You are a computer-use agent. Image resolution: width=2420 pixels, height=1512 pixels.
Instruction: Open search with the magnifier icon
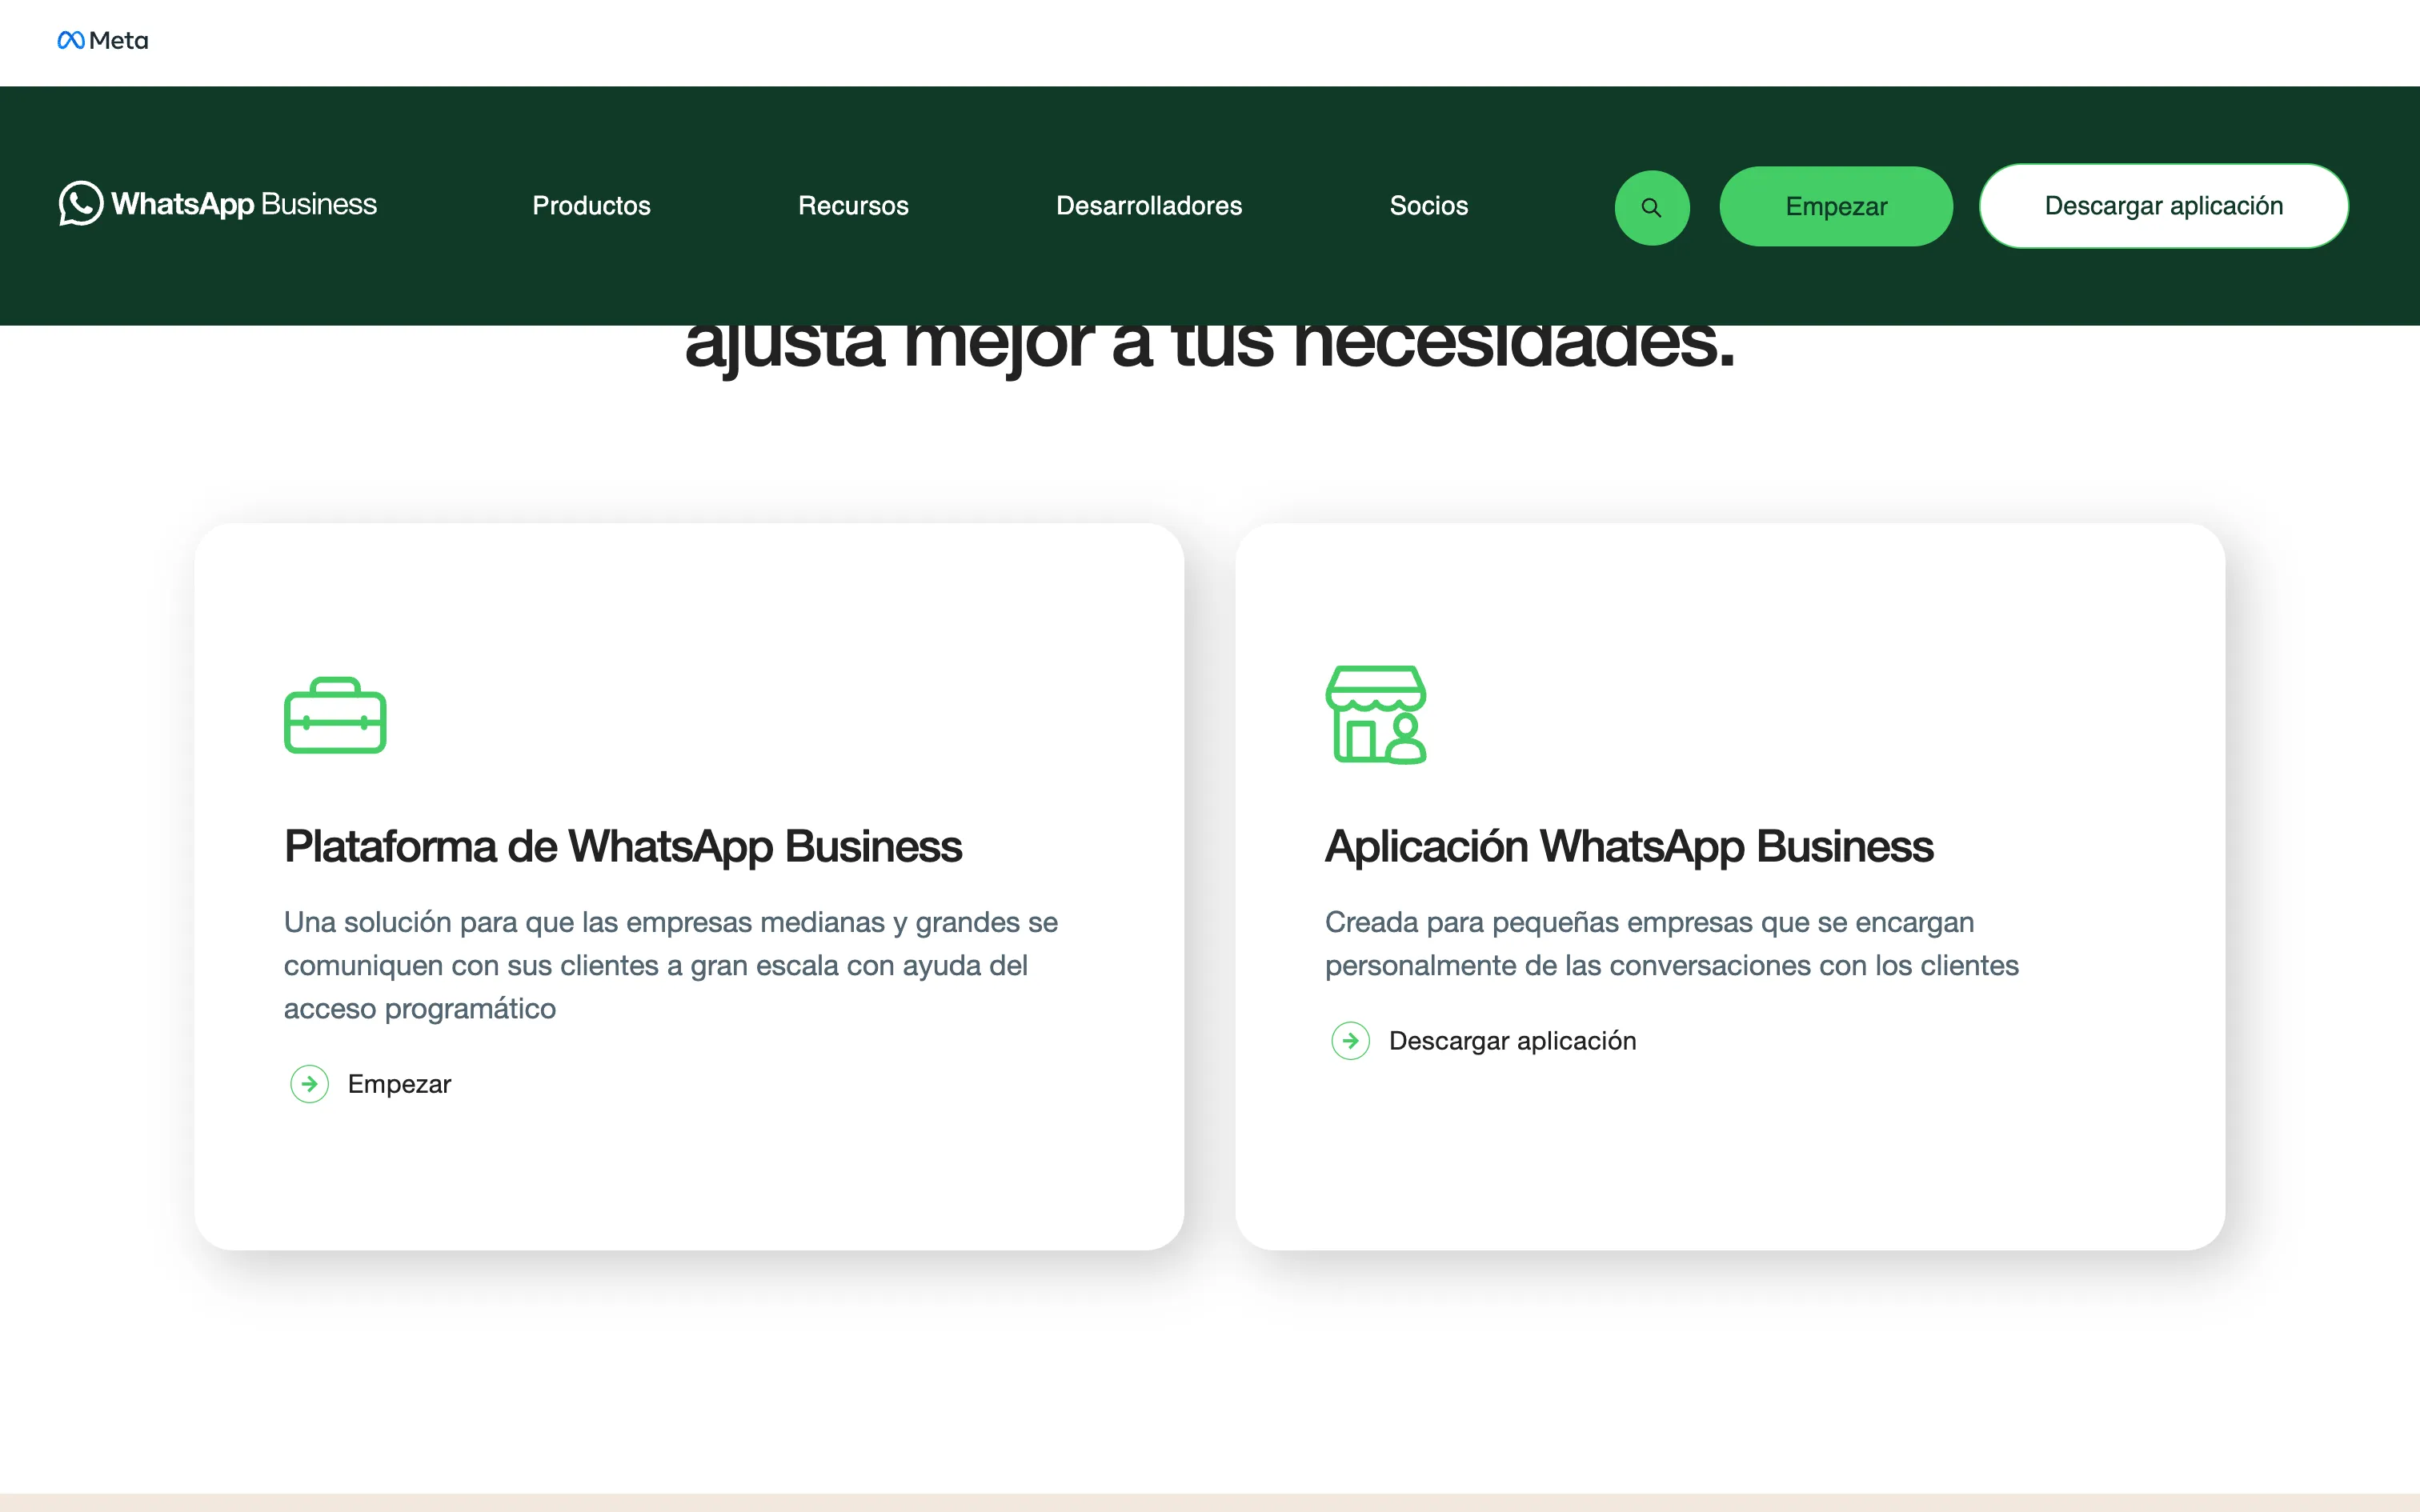[x=1651, y=207]
